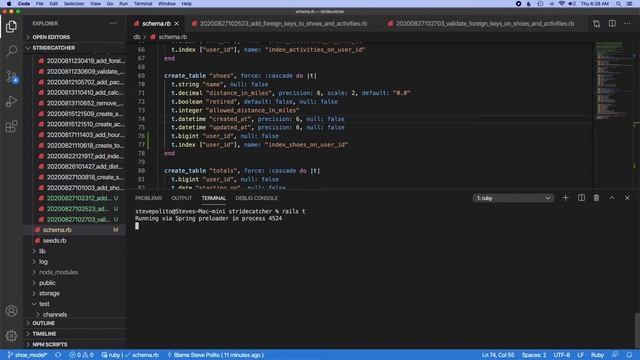Open the Search view in activity bar
Viewport: 640px width, 360px height.
[x=11, y=51]
